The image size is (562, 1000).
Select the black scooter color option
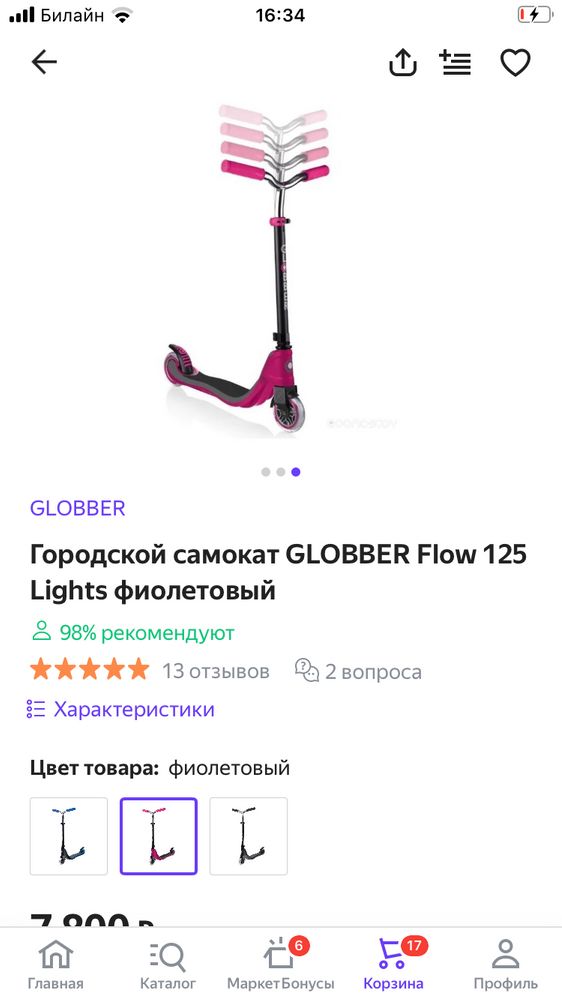point(249,836)
